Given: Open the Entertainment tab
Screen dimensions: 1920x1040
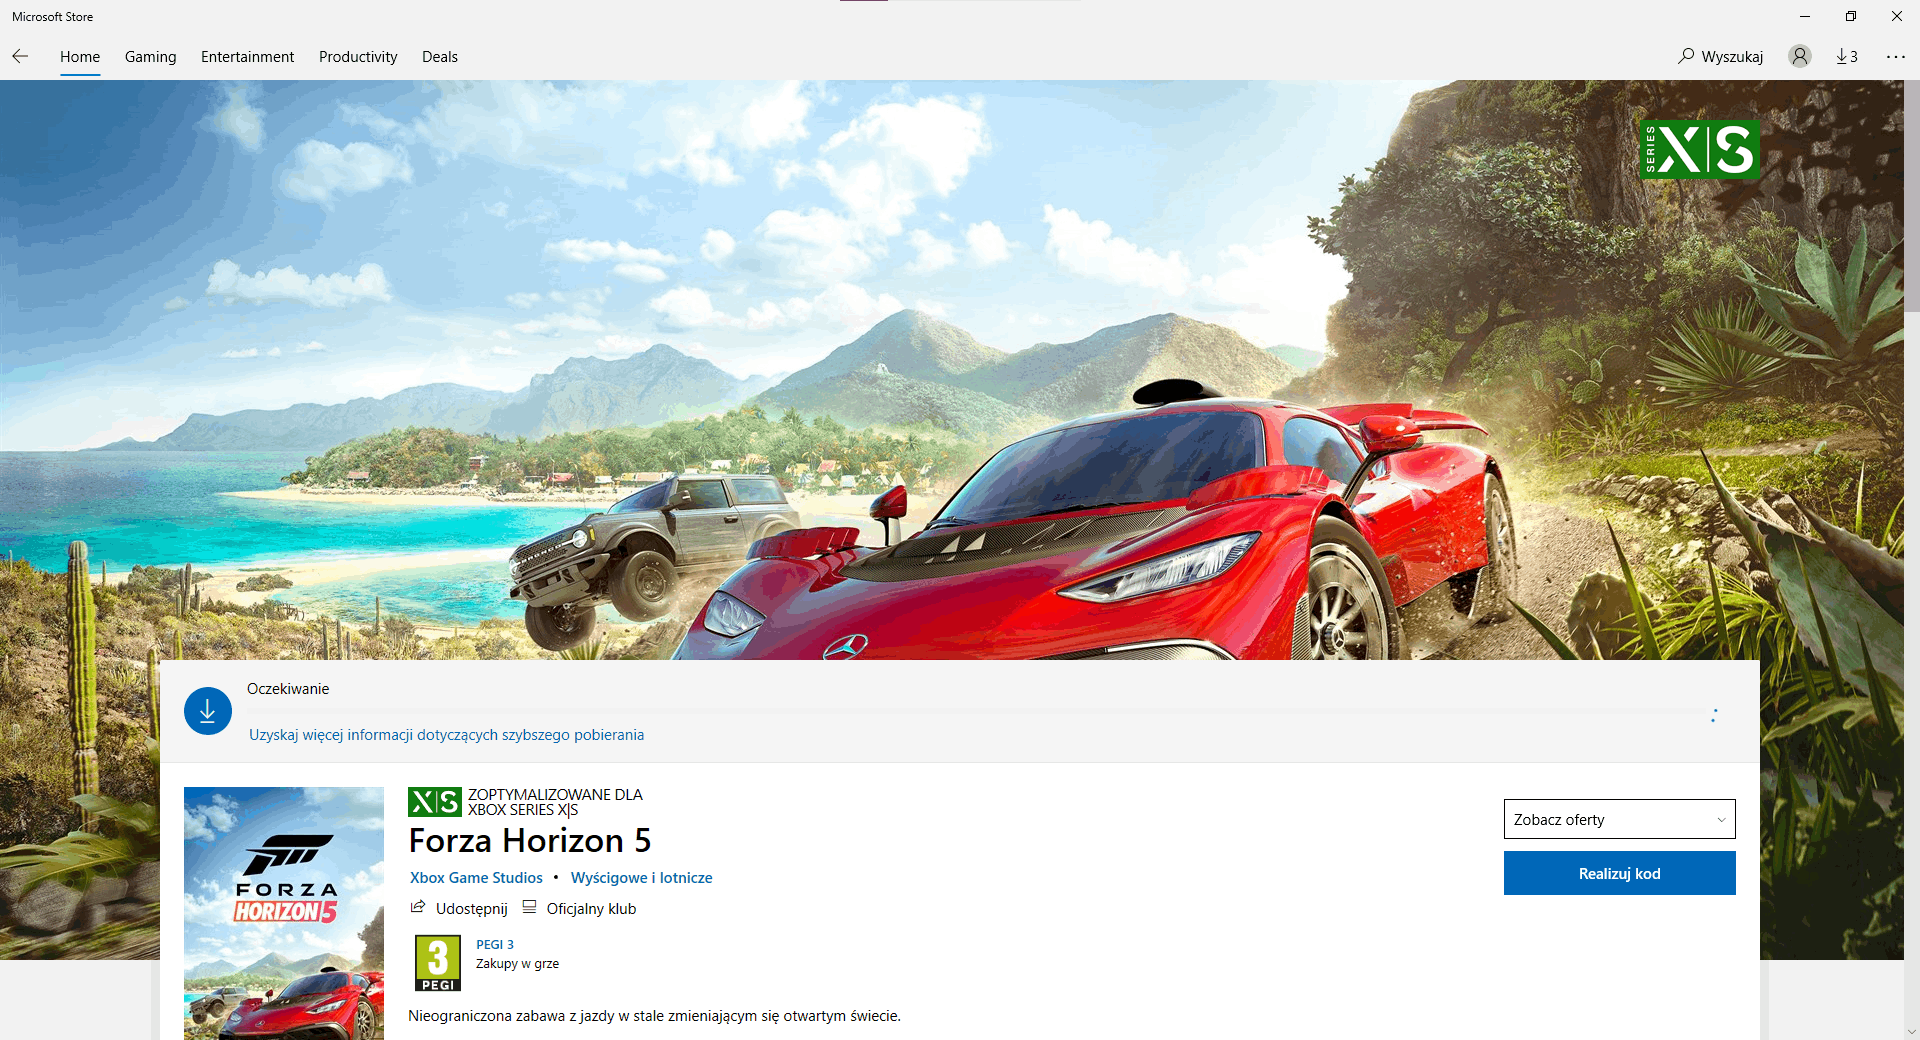Looking at the screenshot, I should click(247, 57).
